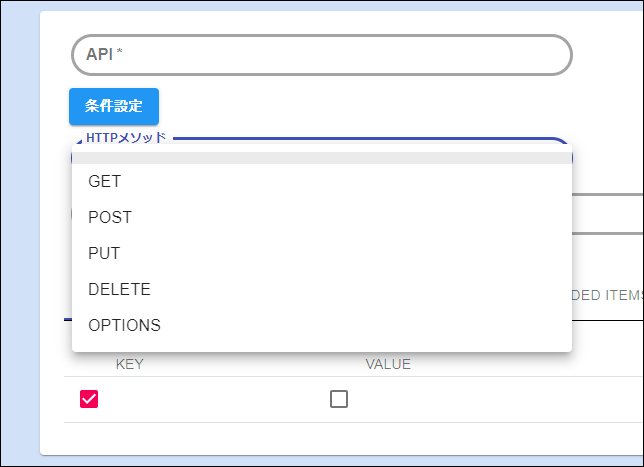Uncheck the red checkbox under KEY
Screen dimensions: 644x467
tap(89, 399)
